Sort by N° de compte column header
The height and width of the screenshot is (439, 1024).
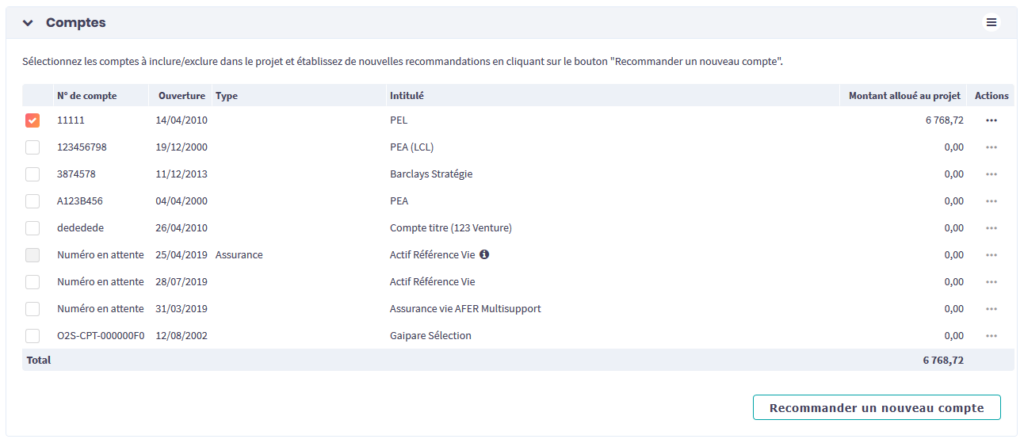[87, 96]
